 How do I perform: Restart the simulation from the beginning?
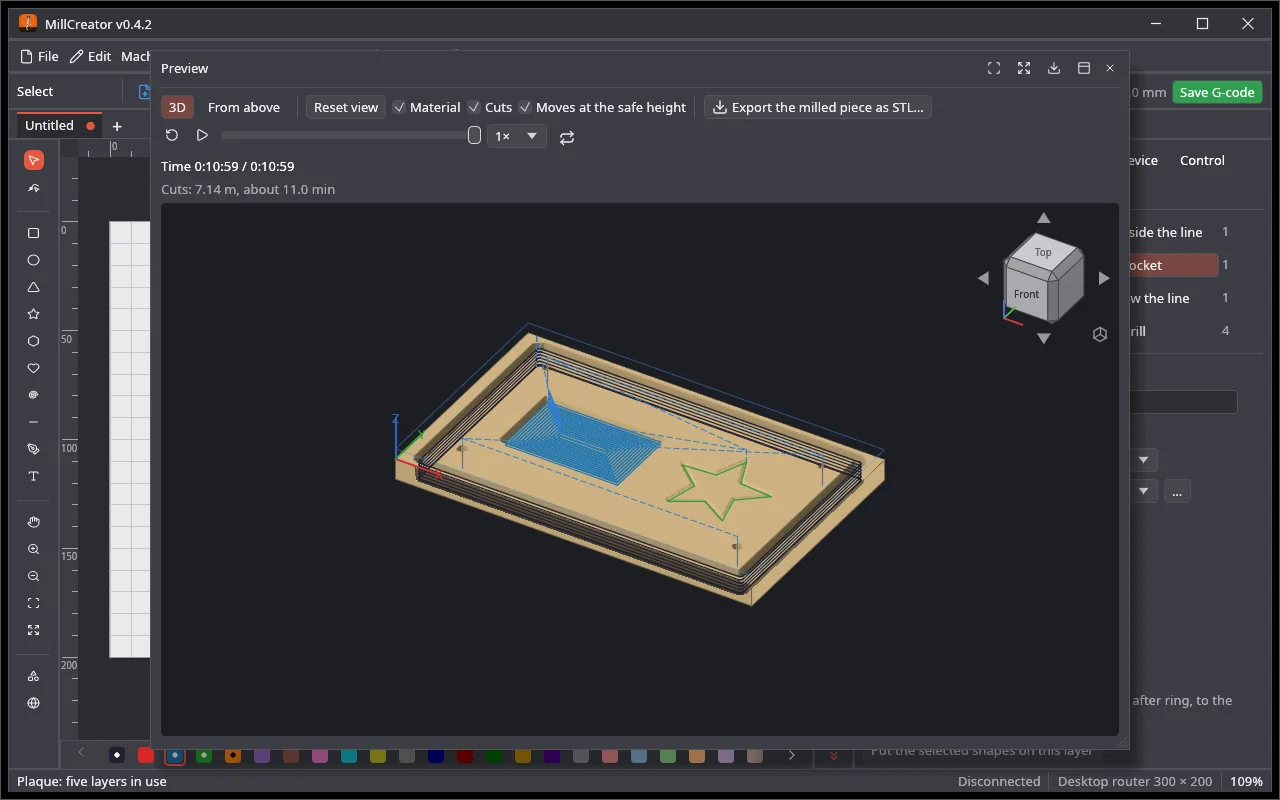pyautogui.click(x=172, y=136)
